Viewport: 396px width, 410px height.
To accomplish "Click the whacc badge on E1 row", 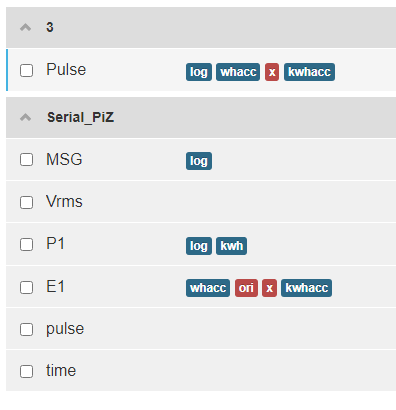I will (x=208, y=288).
